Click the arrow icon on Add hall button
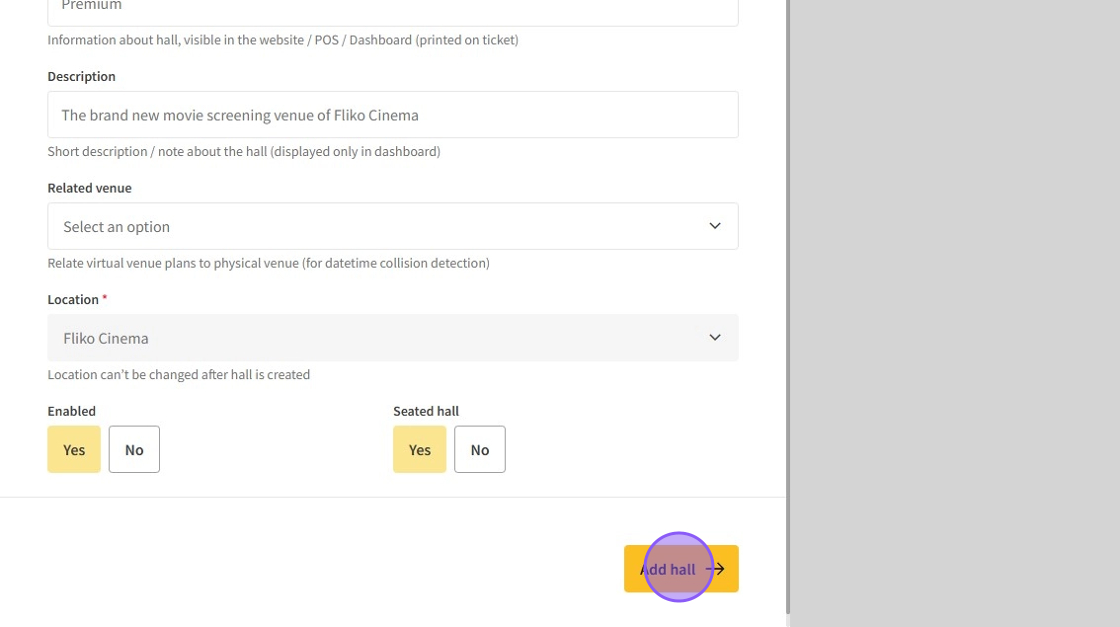Image resolution: width=1120 pixels, height=627 pixels. click(716, 569)
